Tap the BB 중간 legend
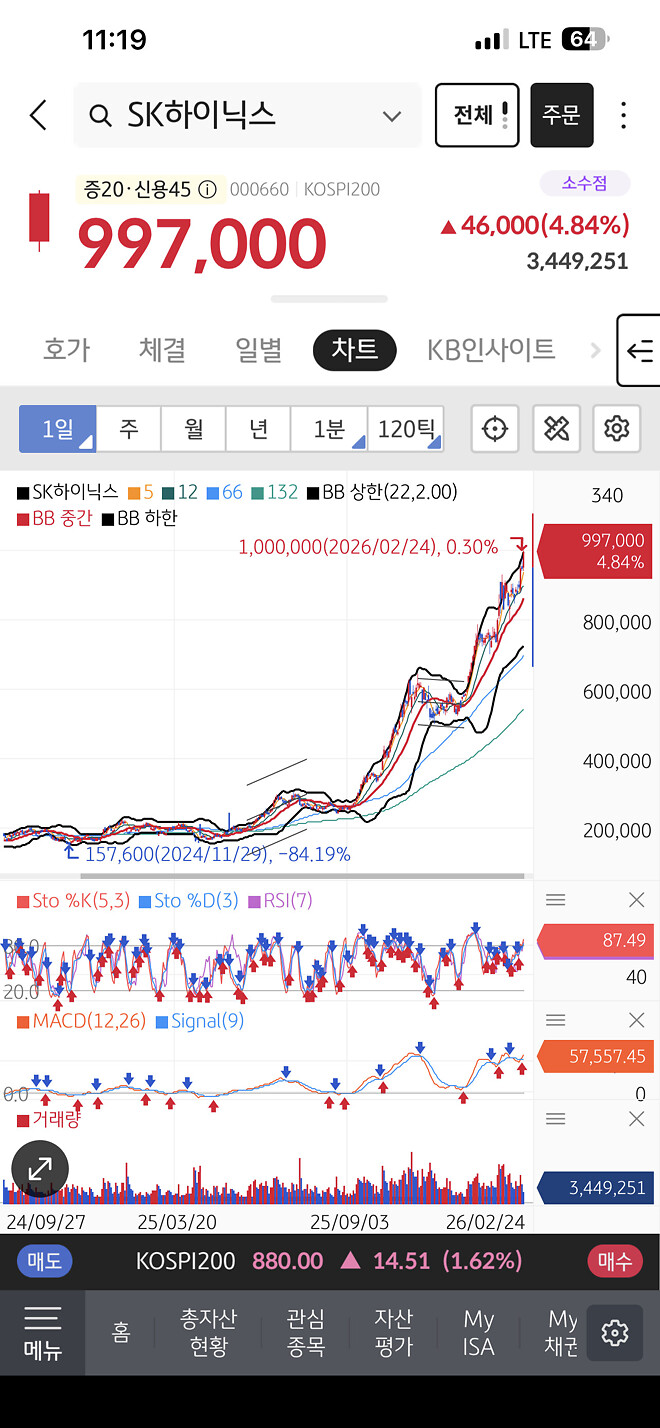 pos(54,518)
